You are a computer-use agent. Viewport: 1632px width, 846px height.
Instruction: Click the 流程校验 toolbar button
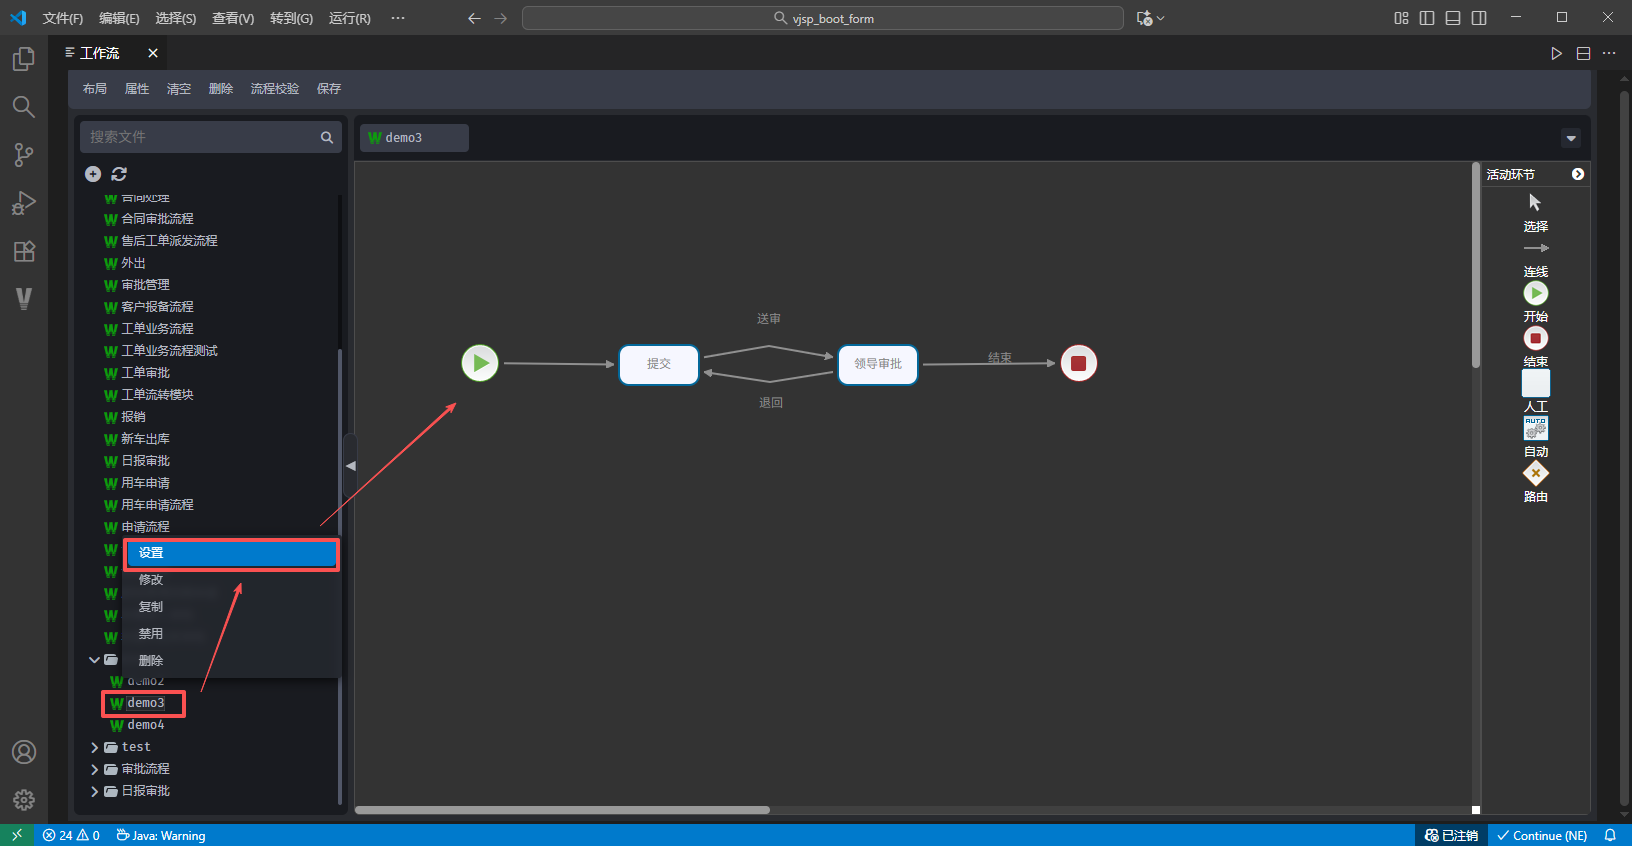tap(274, 89)
